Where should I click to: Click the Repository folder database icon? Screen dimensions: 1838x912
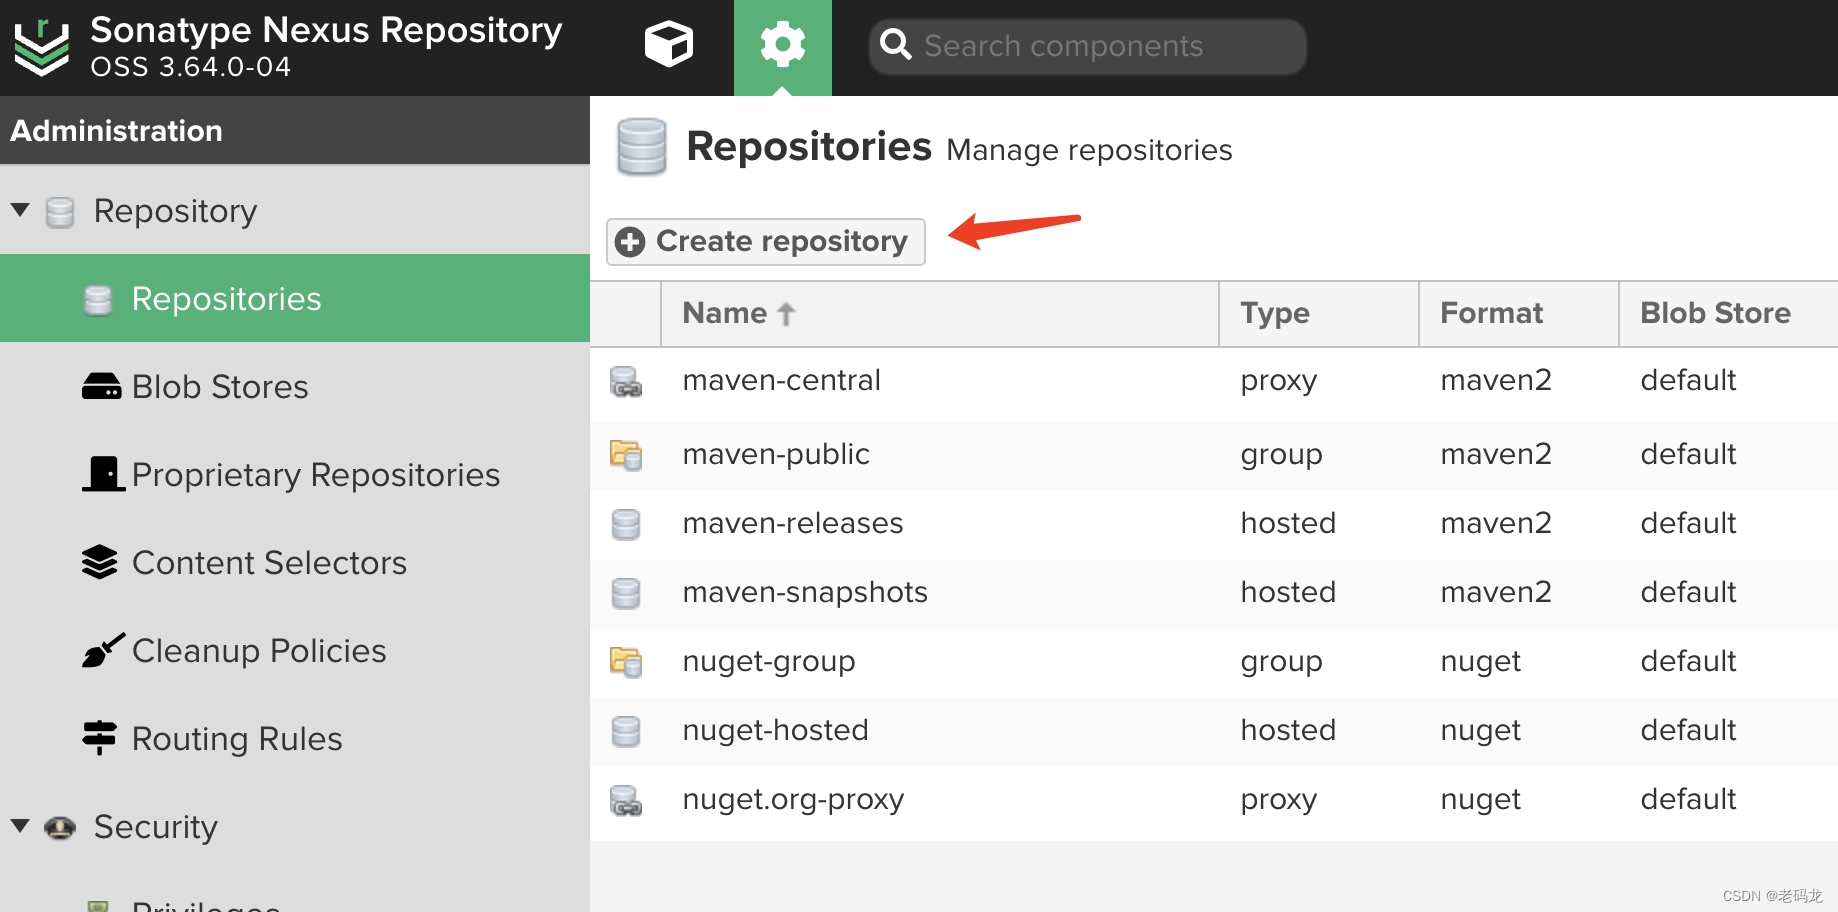pyautogui.click(x=60, y=212)
